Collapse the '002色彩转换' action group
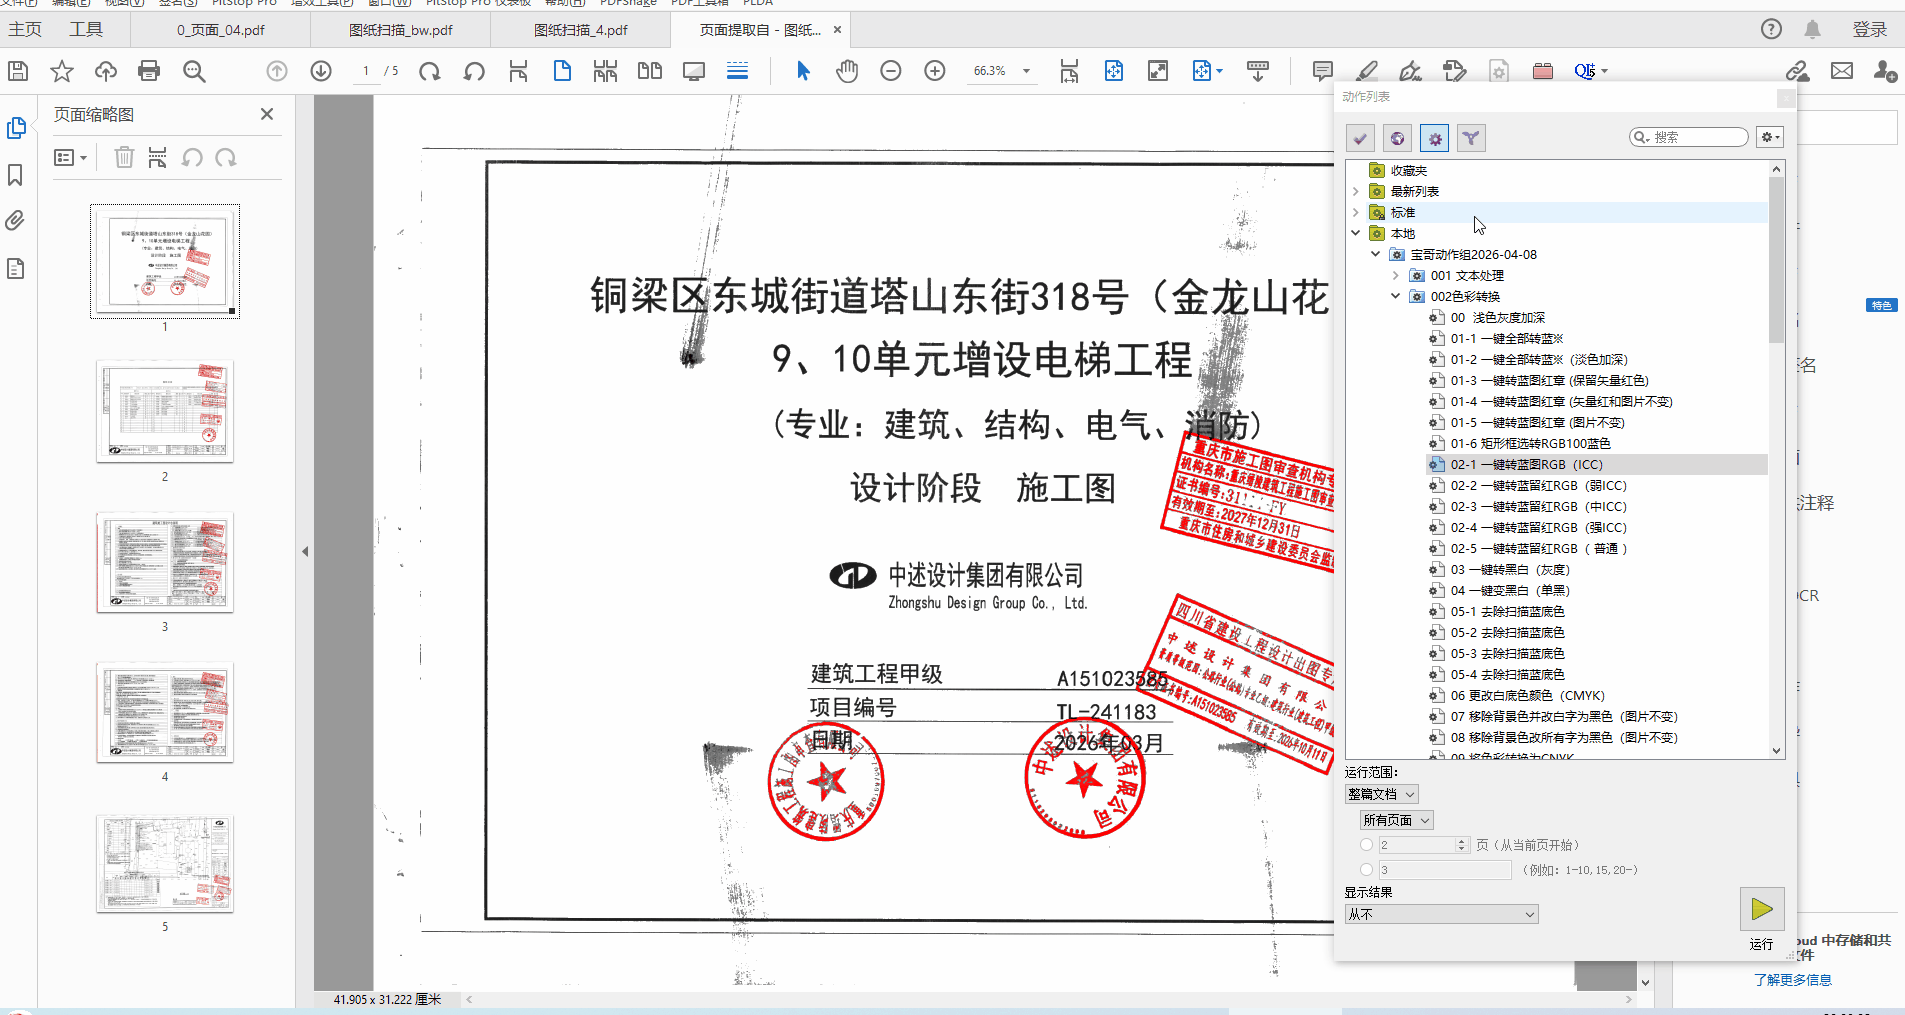1905x1015 pixels. pyautogui.click(x=1396, y=296)
